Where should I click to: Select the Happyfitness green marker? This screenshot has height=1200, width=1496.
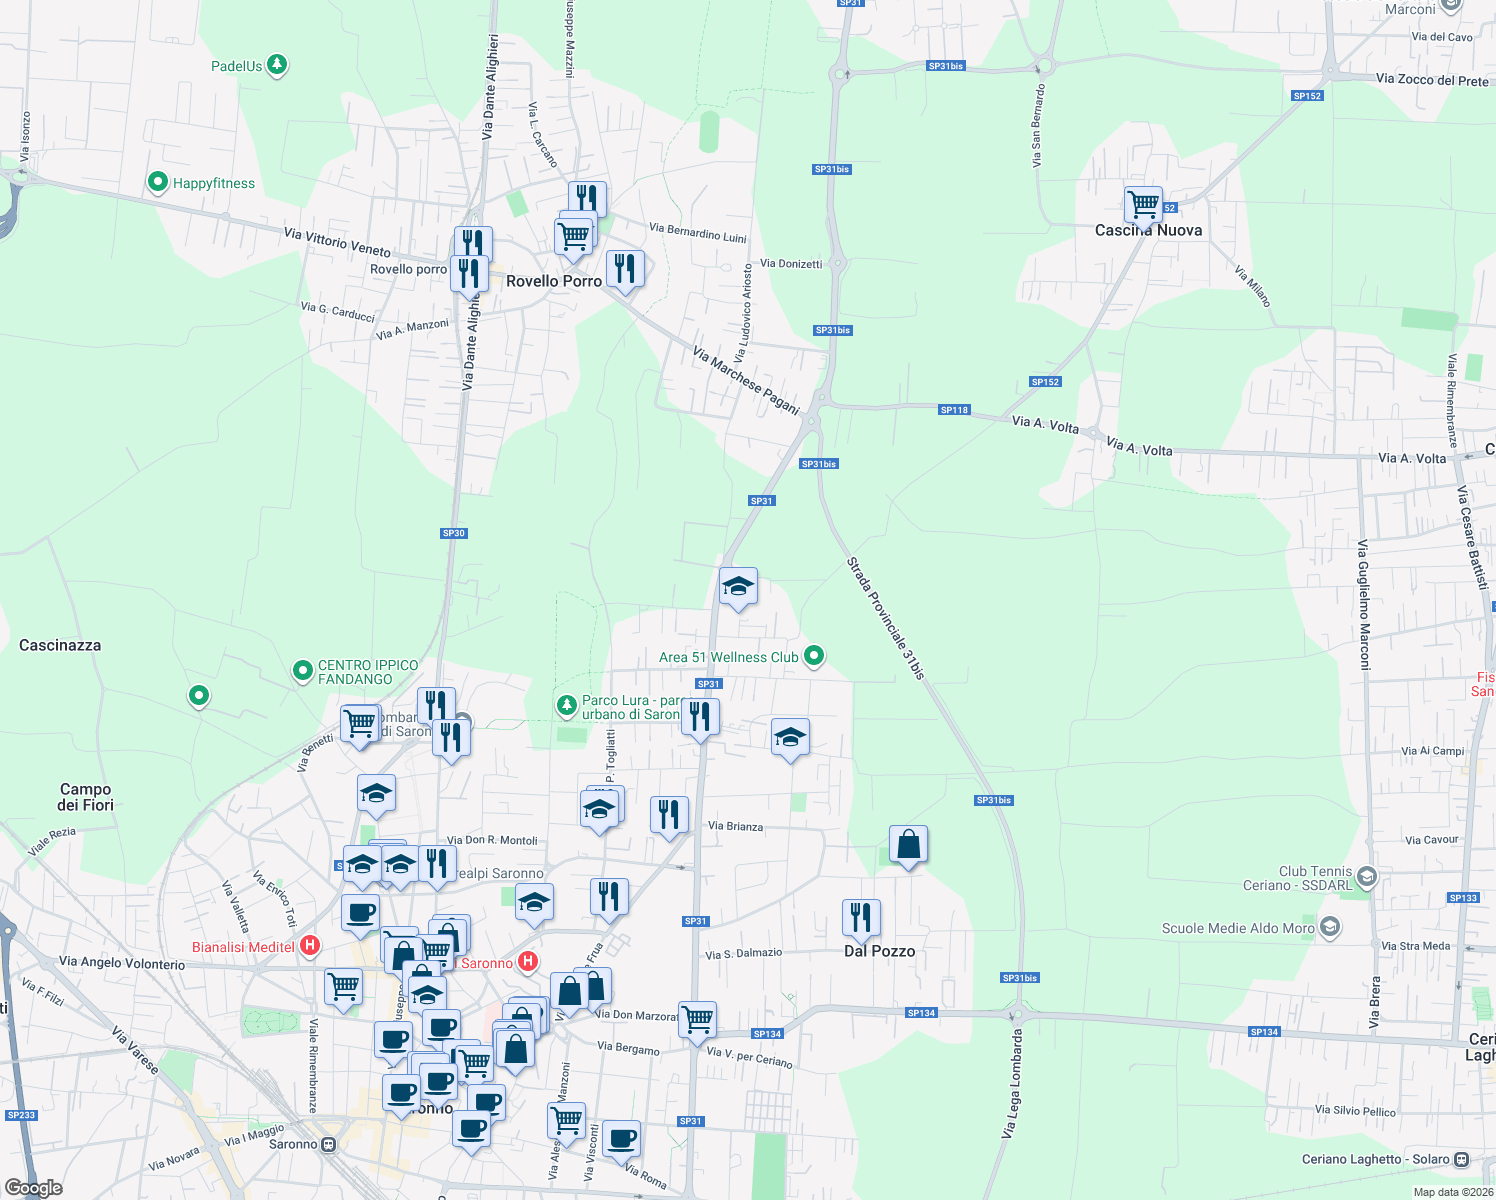coord(157,181)
